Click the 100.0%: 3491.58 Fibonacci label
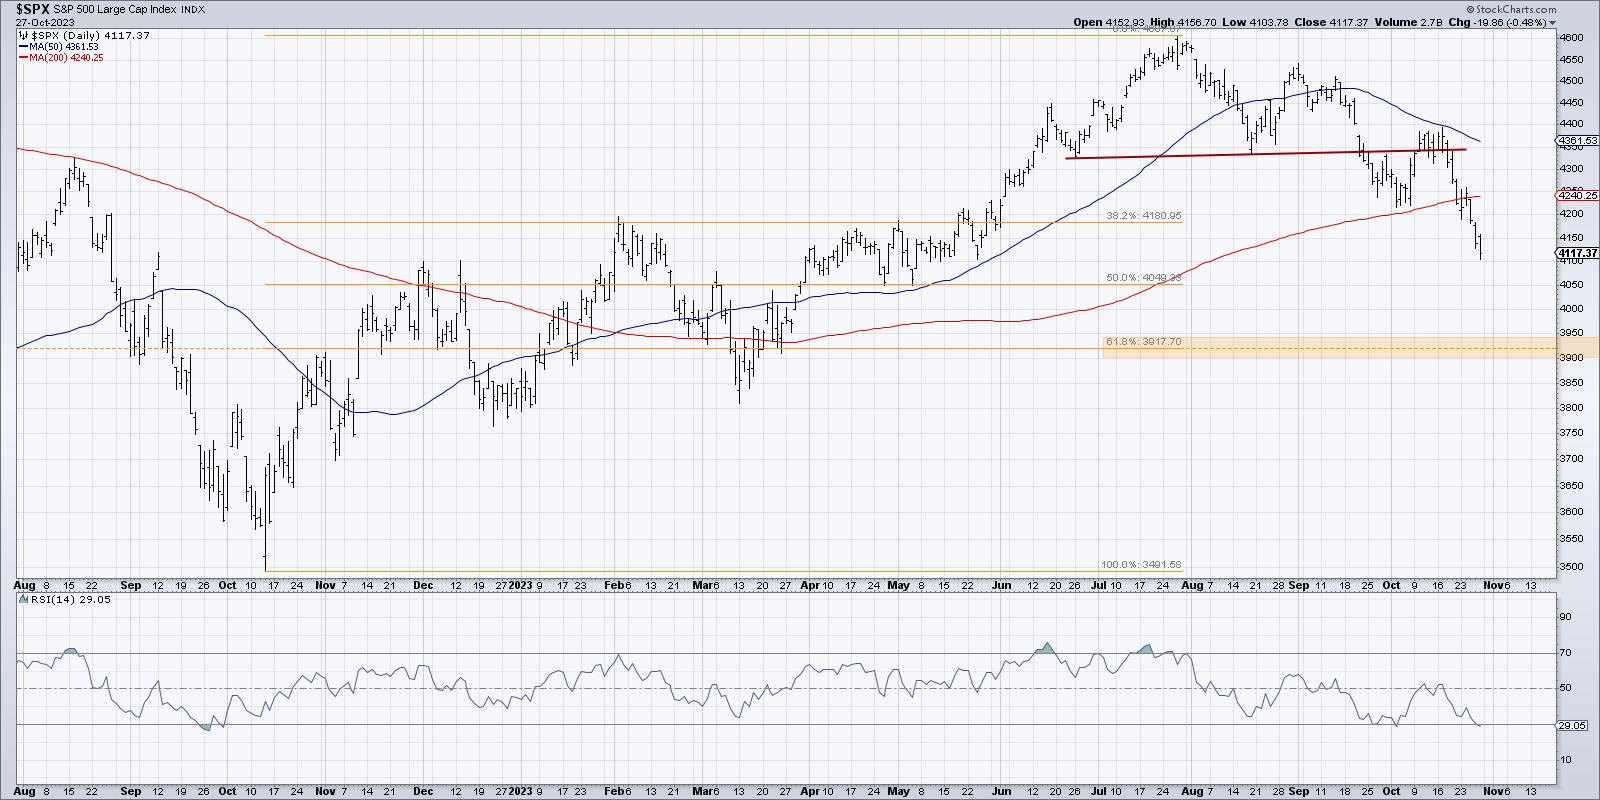The image size is (1600, 800). click(1144, 565)
